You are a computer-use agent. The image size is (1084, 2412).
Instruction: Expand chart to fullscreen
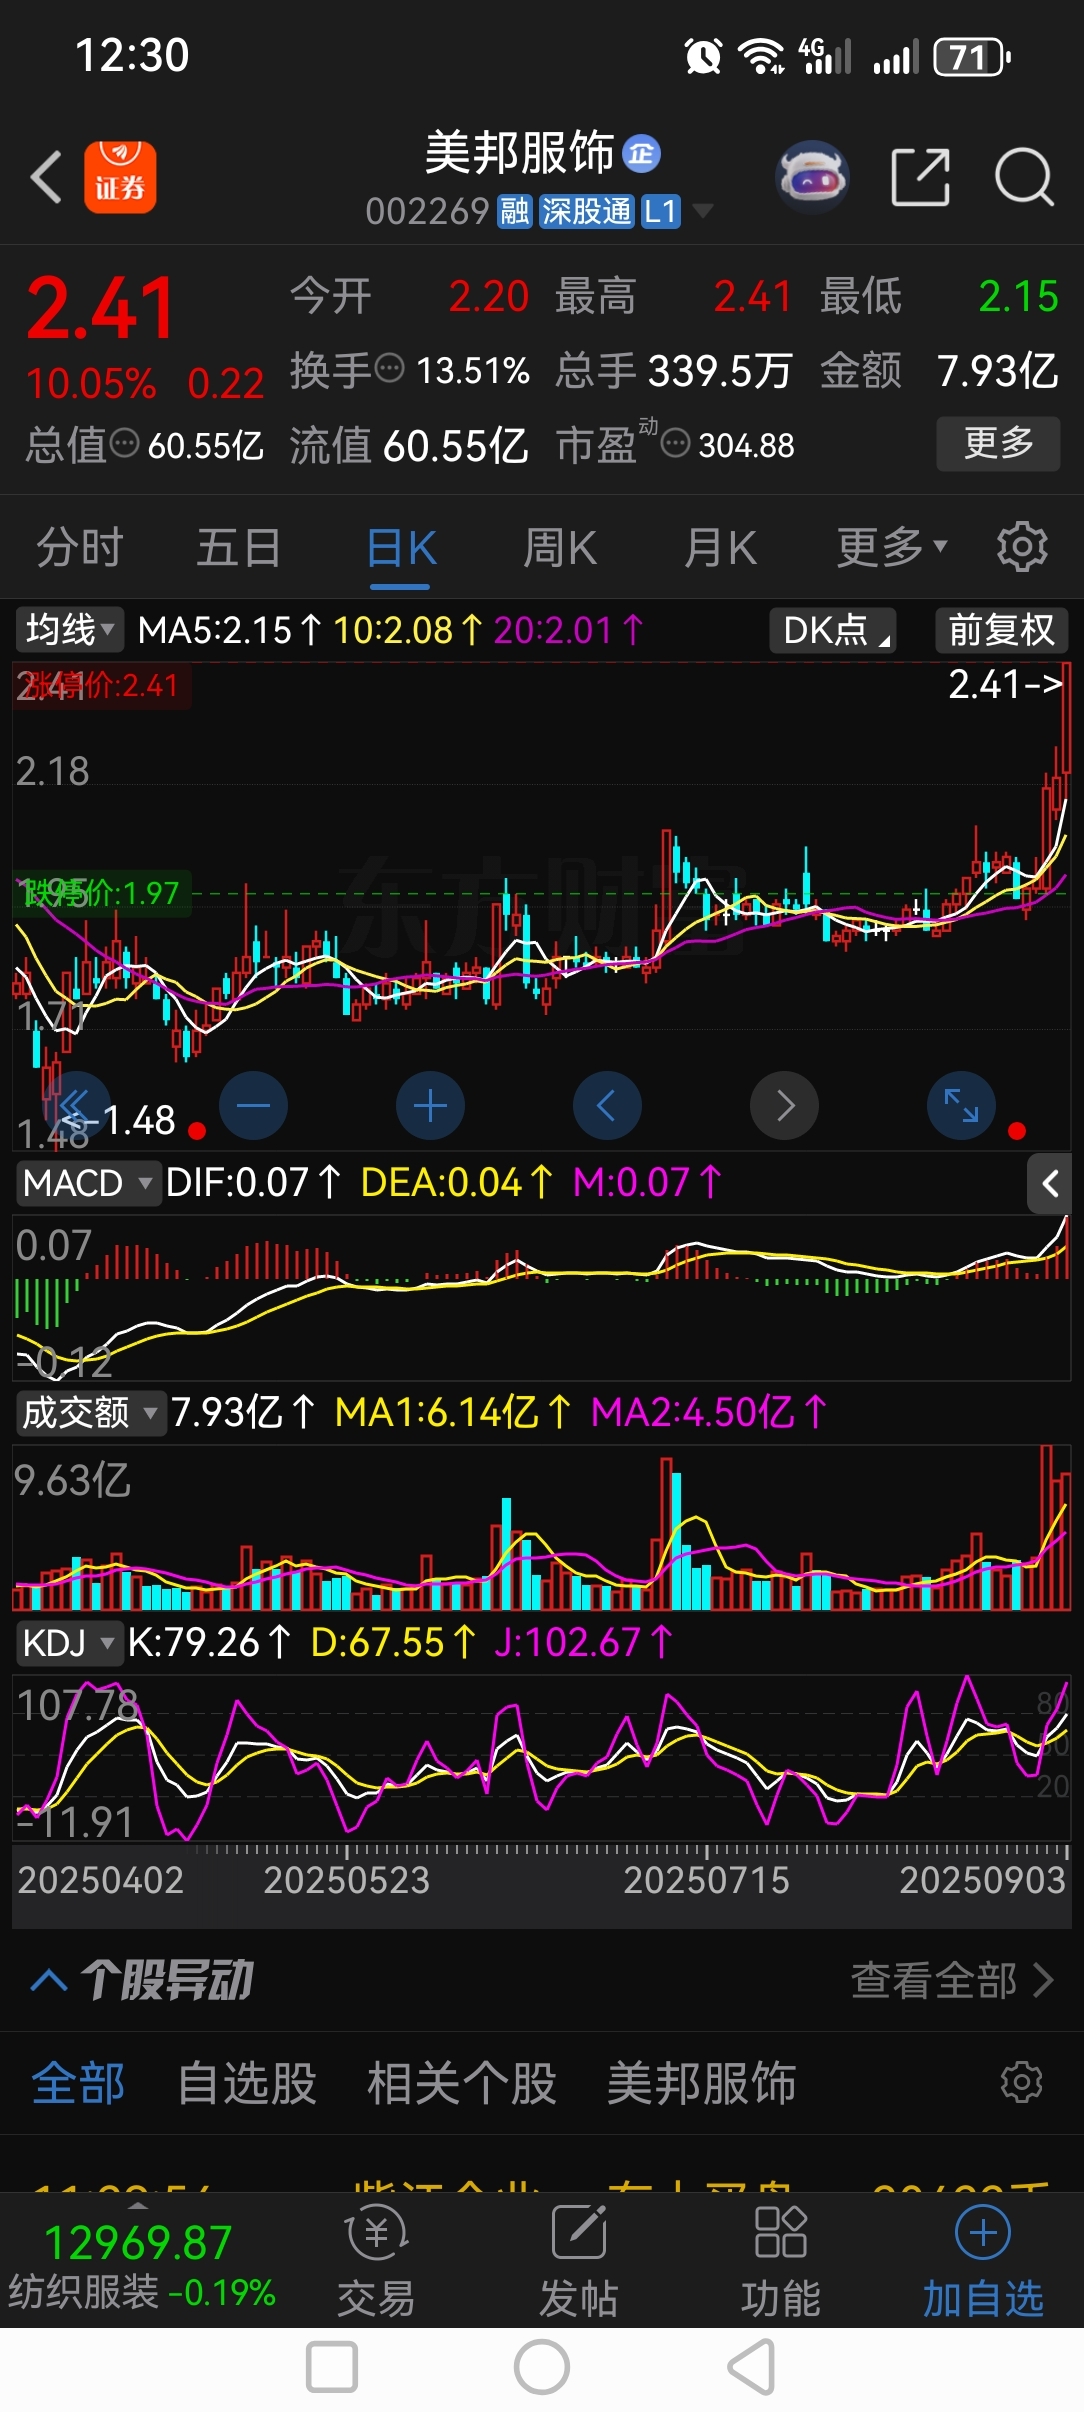coord(962,1105)
